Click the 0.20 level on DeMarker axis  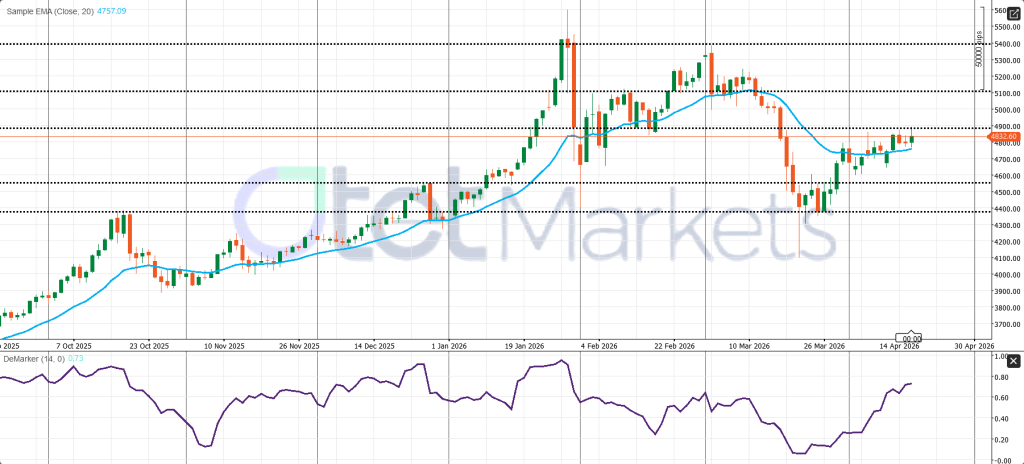[1000, 439]
